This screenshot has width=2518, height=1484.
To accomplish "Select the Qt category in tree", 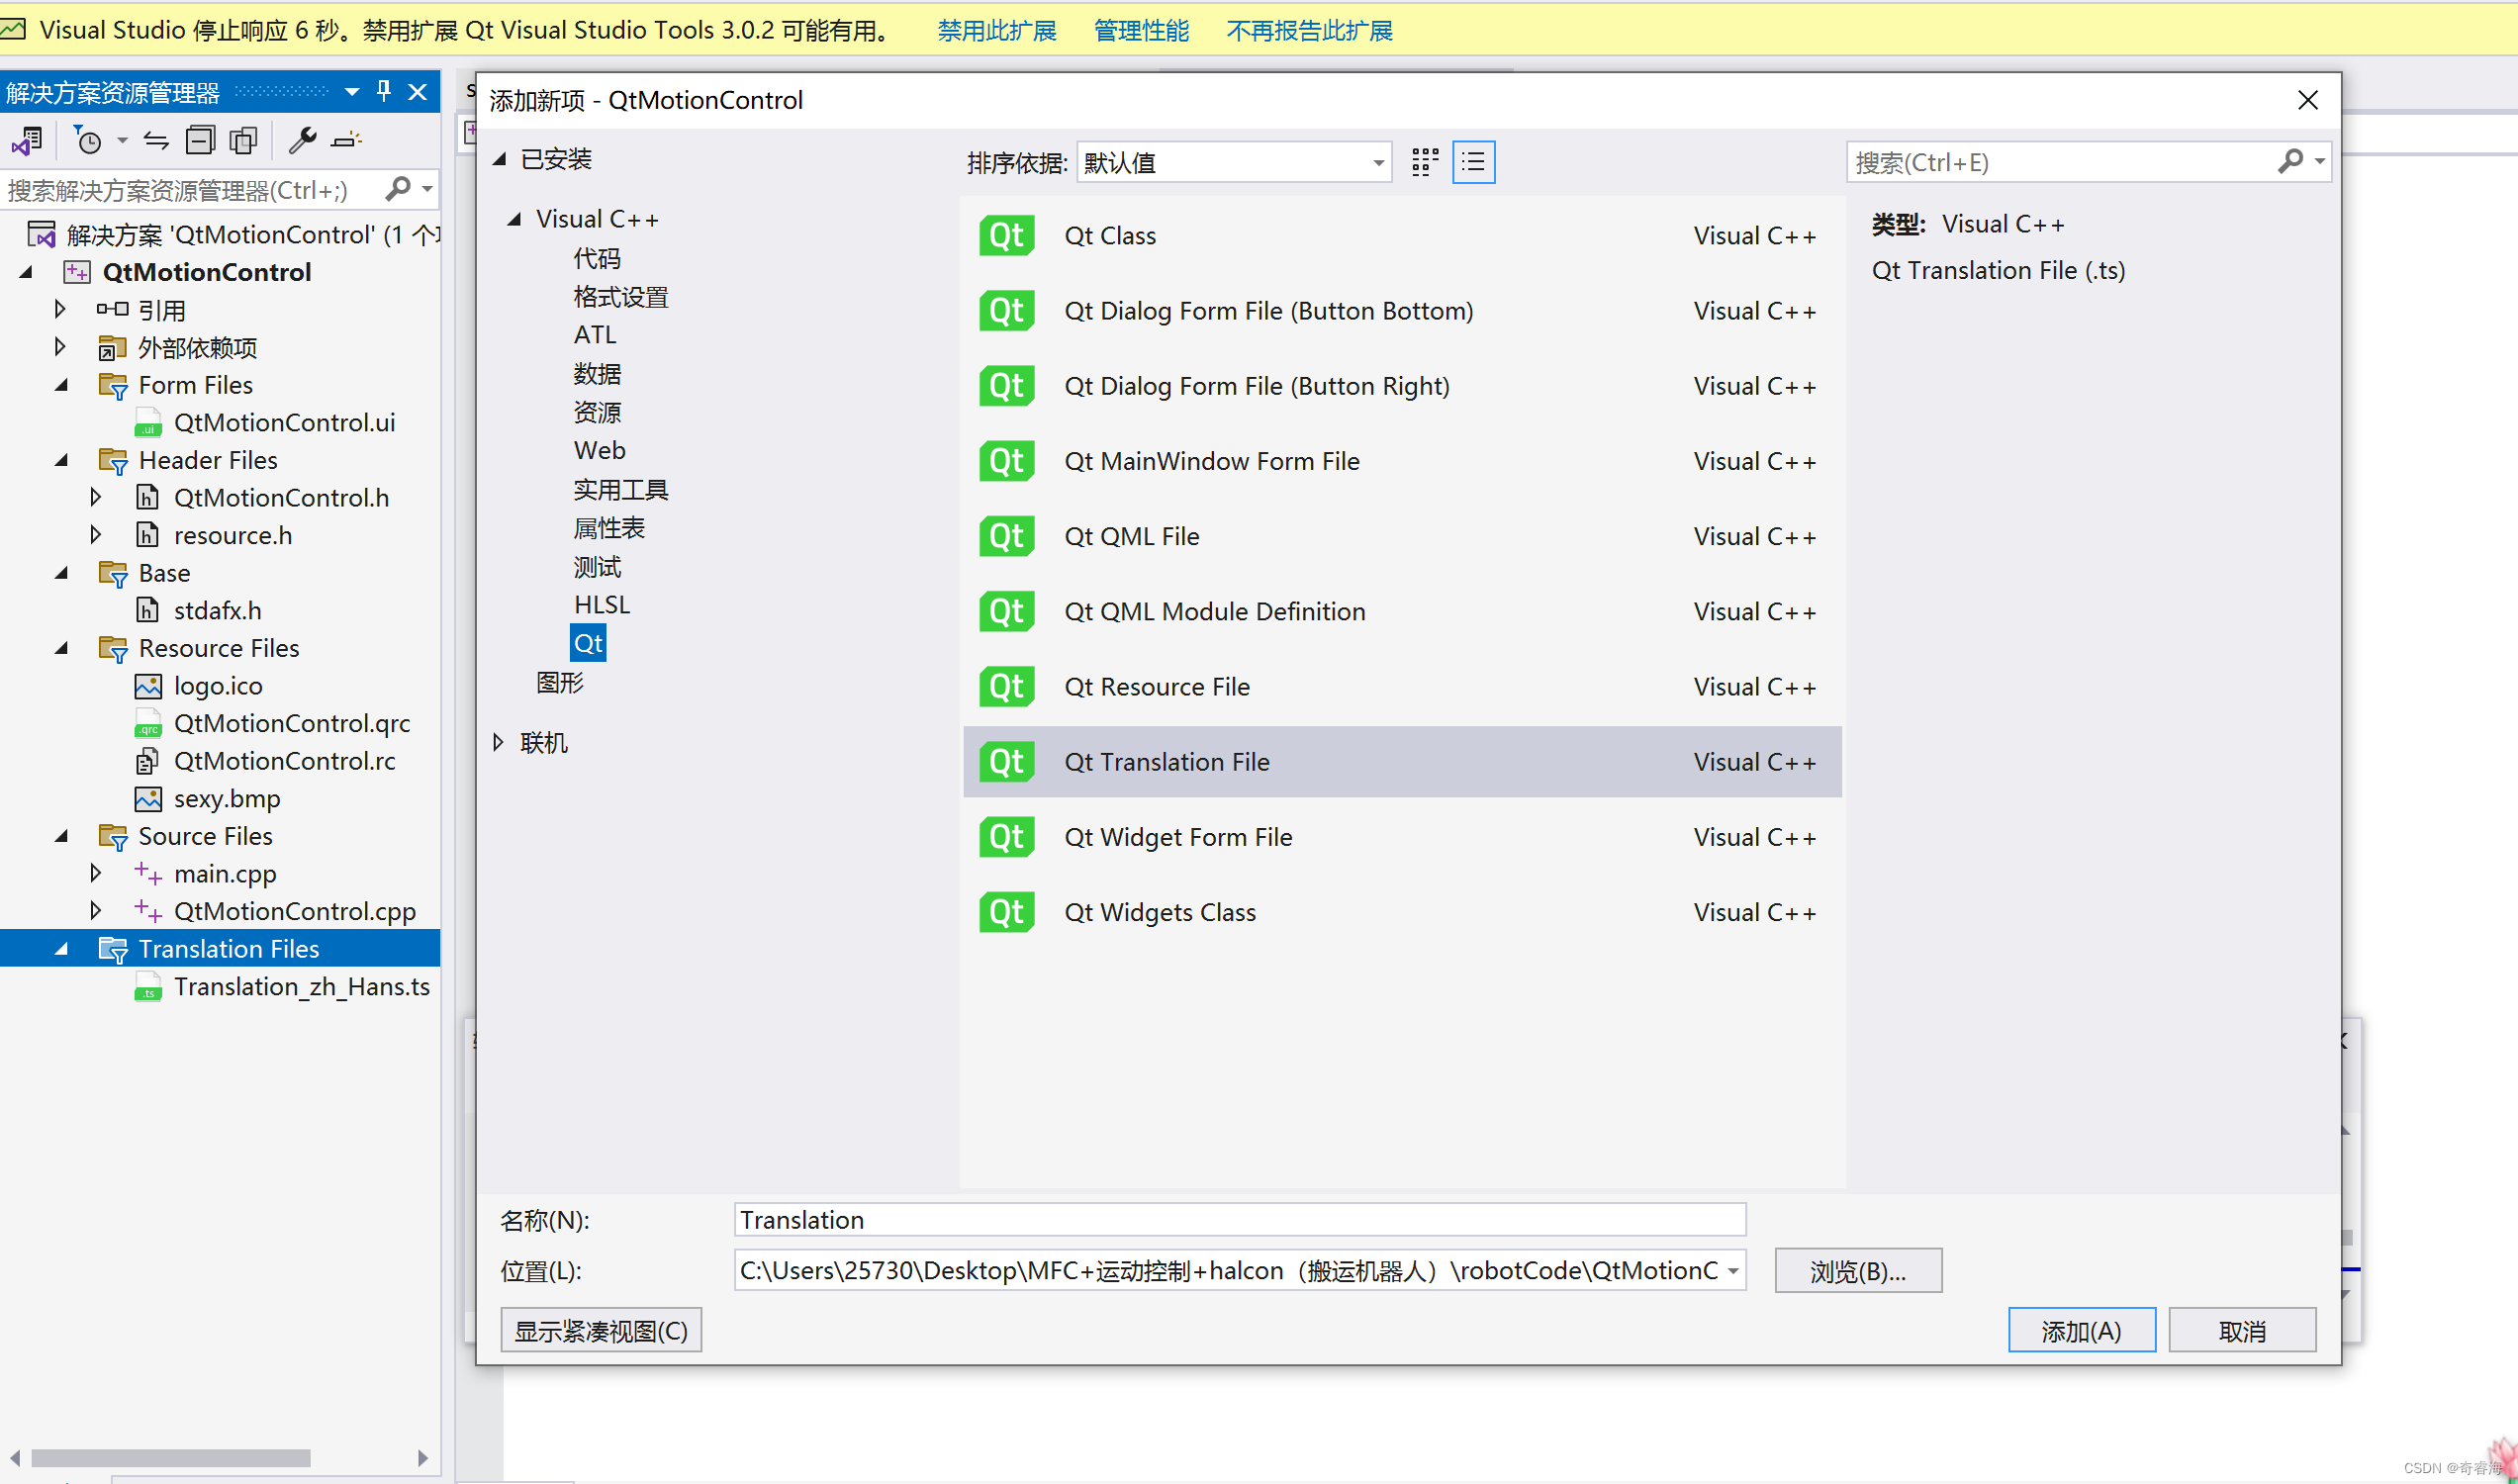I will (588, 643).
